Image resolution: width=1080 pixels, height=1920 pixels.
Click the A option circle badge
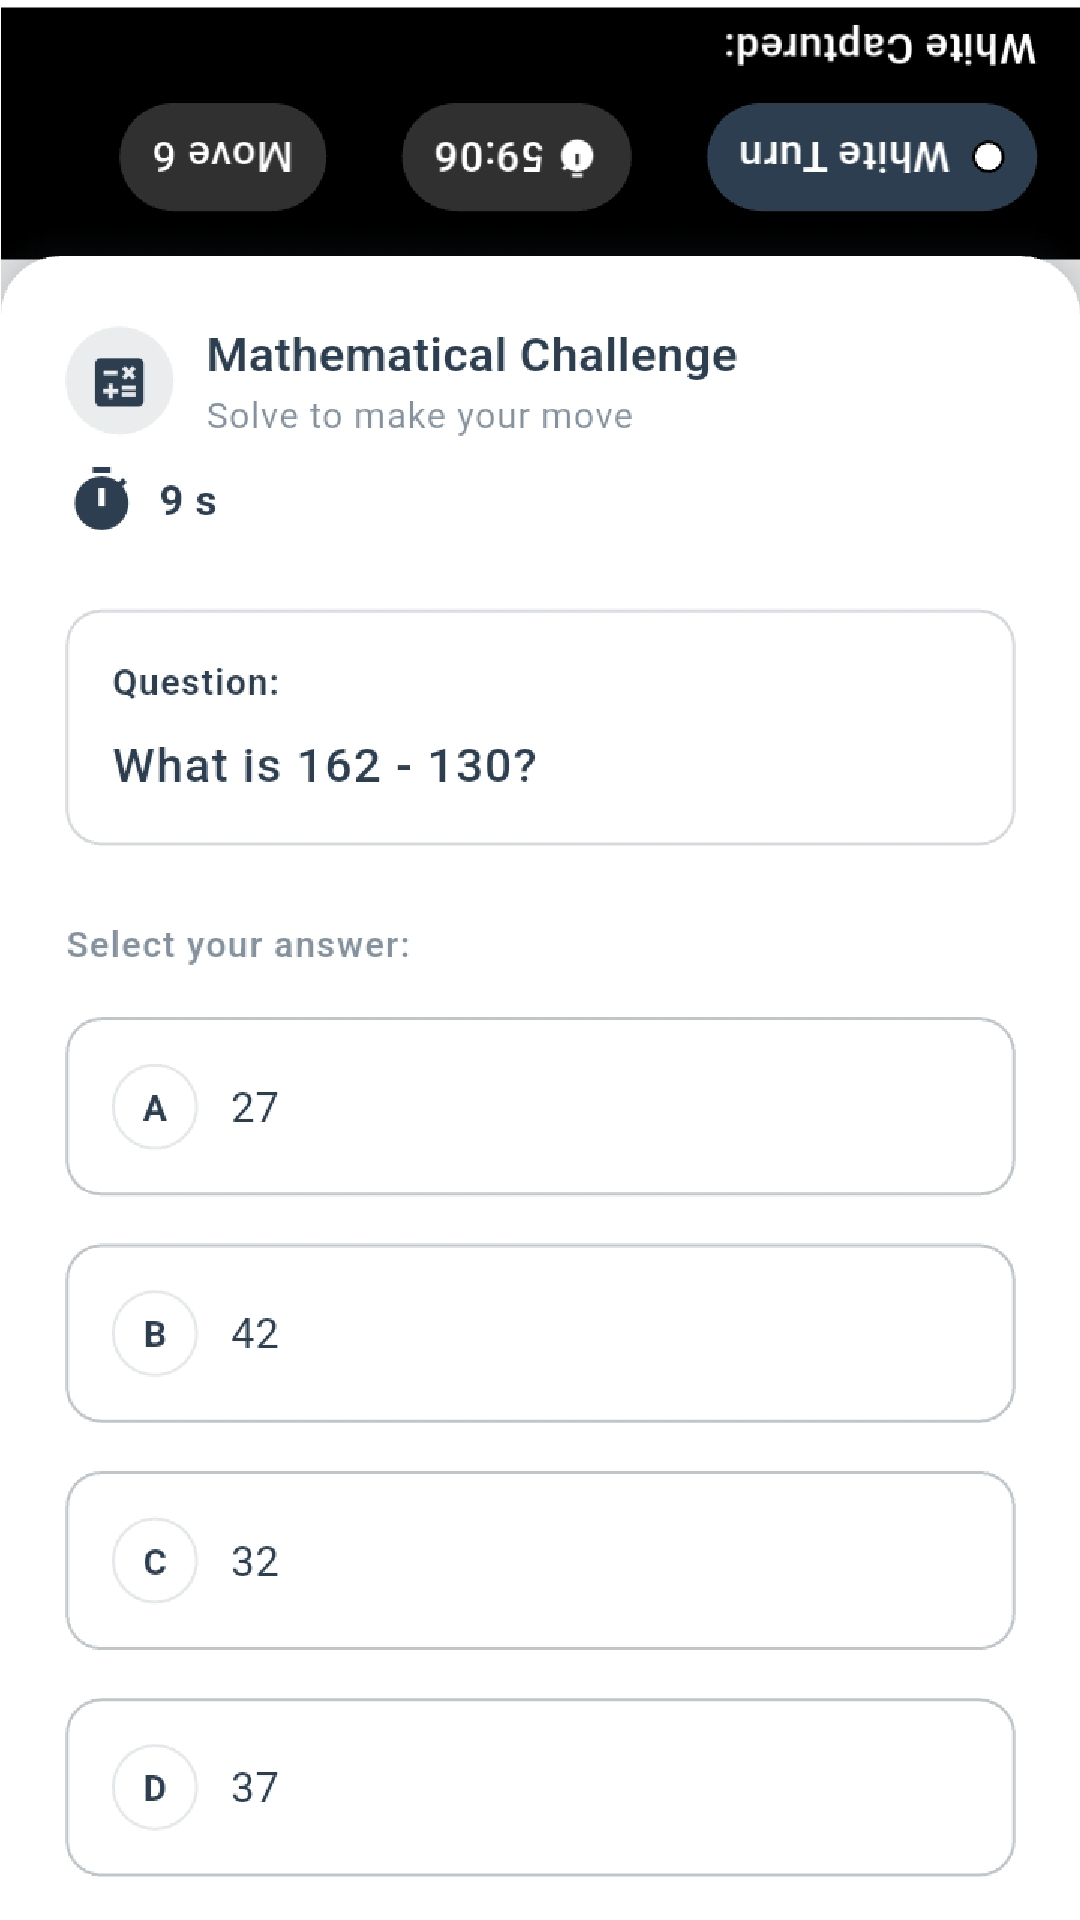tap(154, 1106)
